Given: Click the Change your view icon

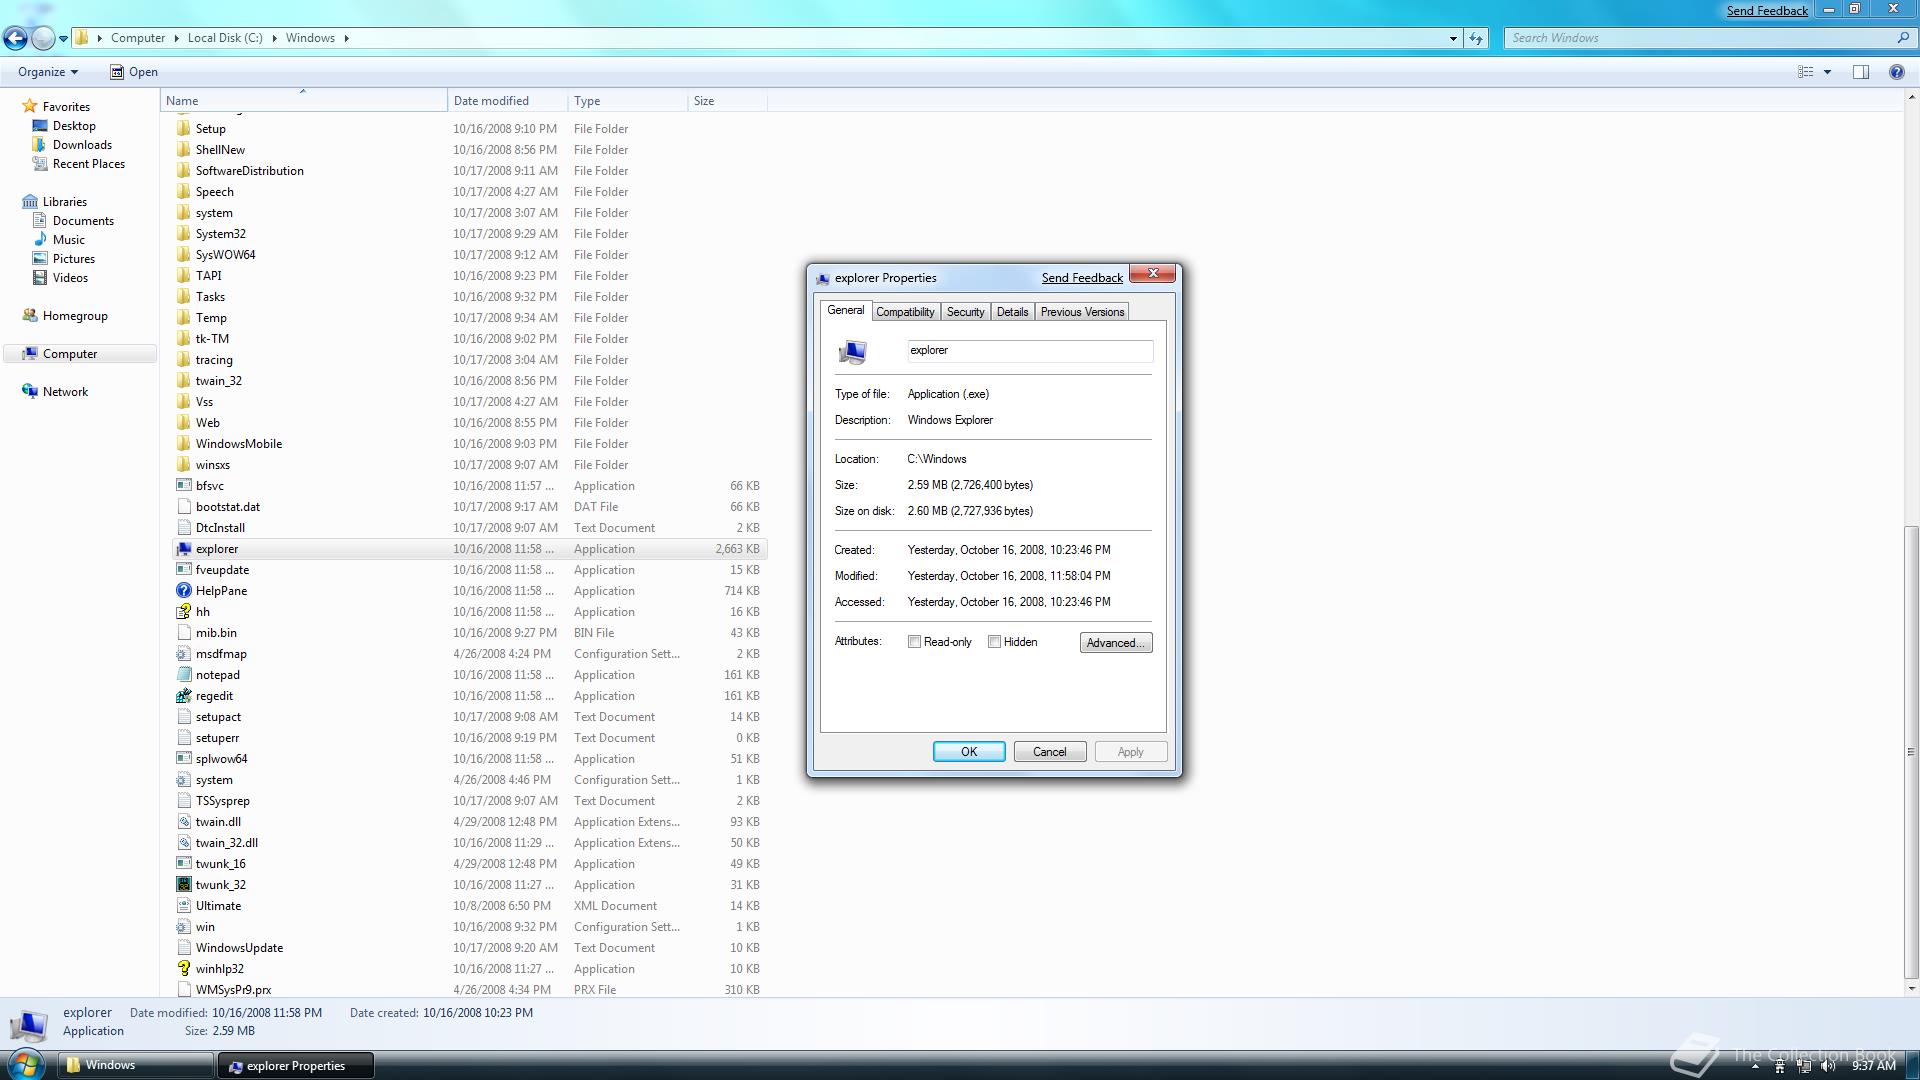Looking at the screenshot, I should (x=1806, y=72).
